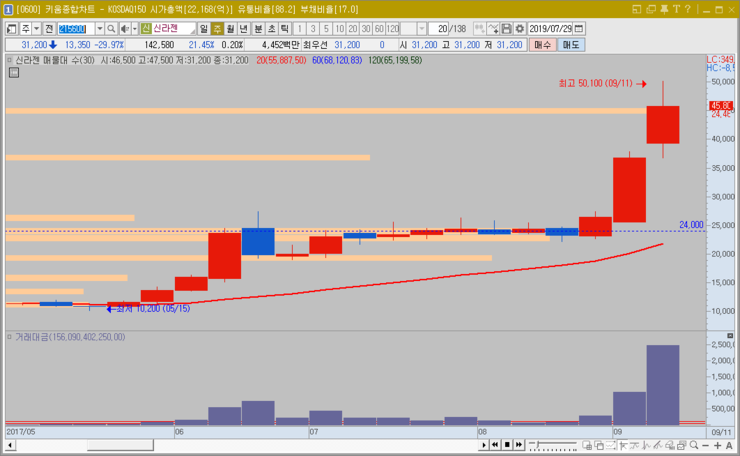
Task: Click the add line chart icon
Action: point(493,29)
